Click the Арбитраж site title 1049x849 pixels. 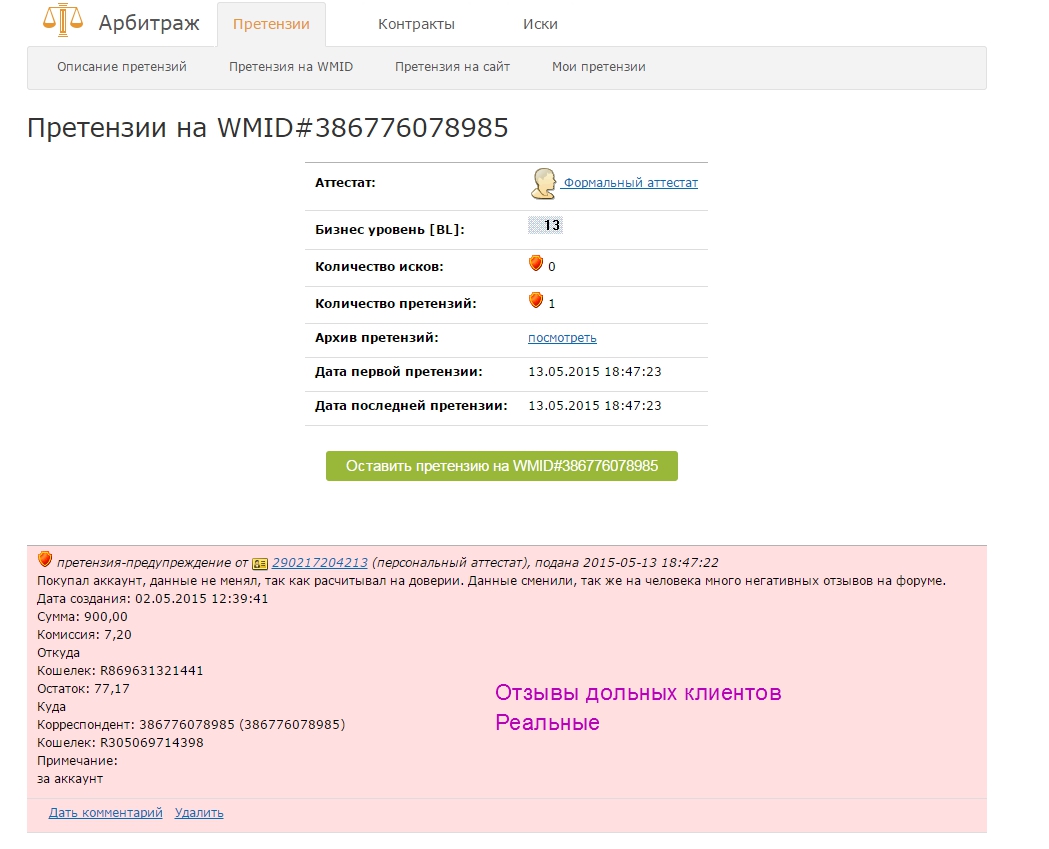point(149,23)
